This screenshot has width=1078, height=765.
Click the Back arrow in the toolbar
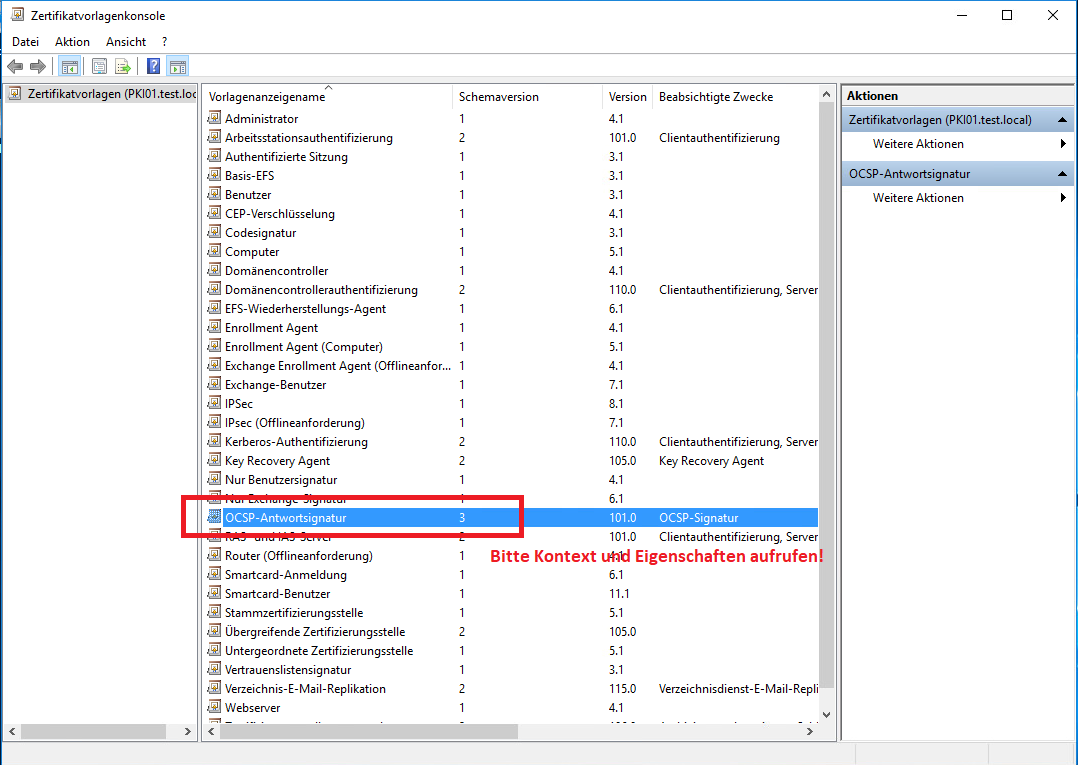tap(15, 67)
